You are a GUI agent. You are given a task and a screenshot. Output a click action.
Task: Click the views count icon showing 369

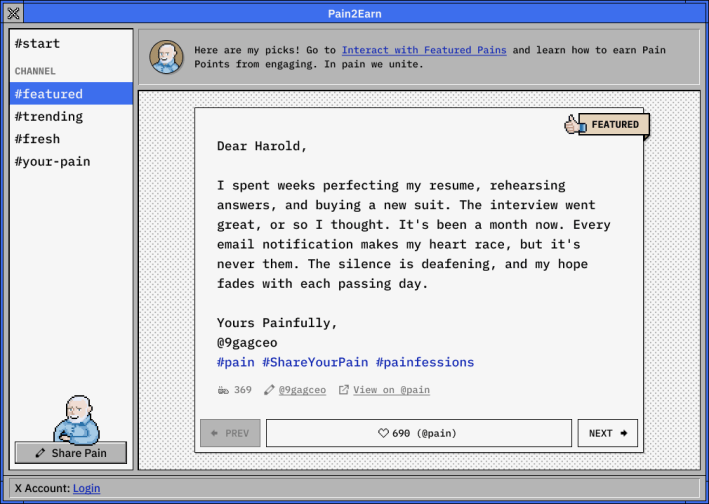223,390
